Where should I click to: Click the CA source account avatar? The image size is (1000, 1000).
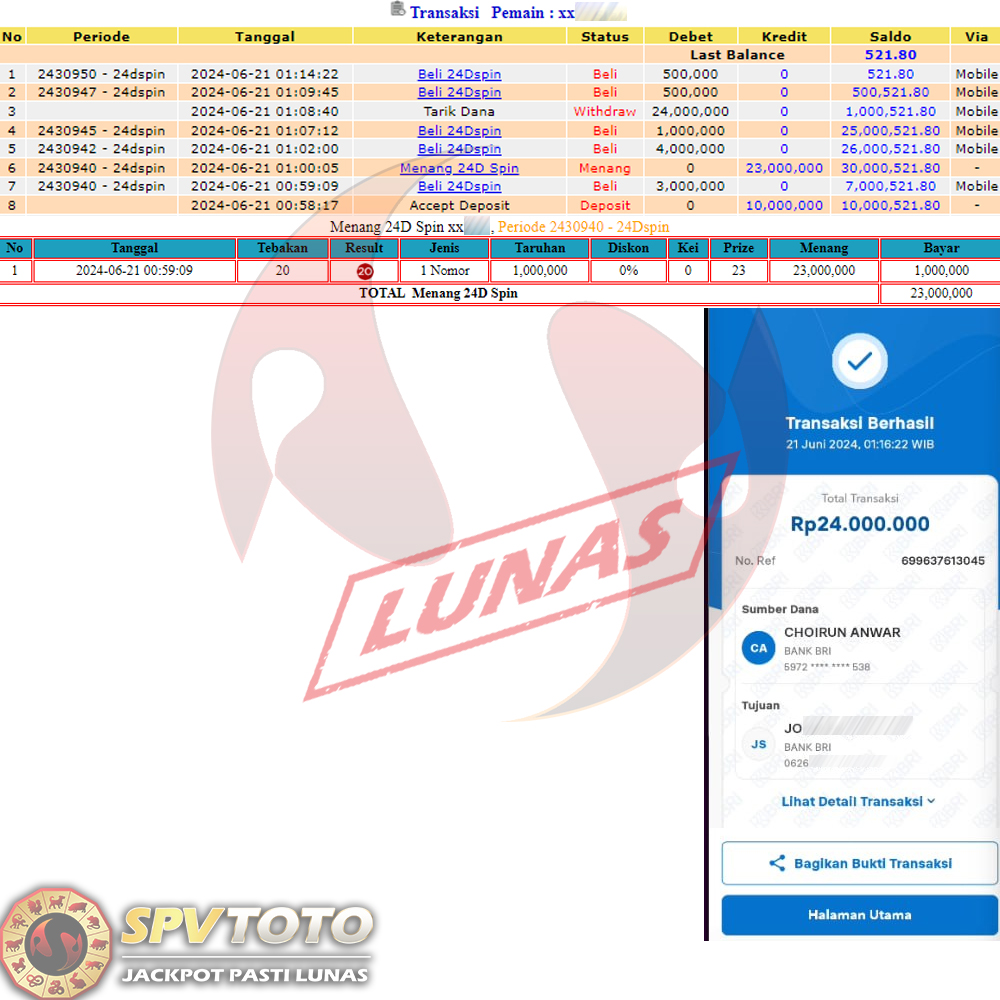pyautogui.click(x=759, y=648)
